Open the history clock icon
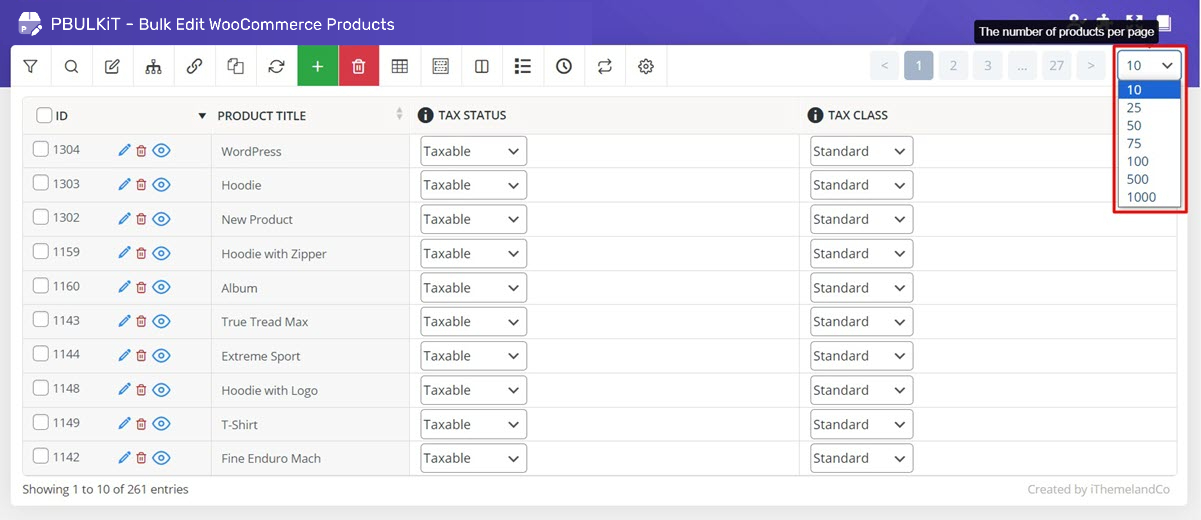 [x=564, y=67]
